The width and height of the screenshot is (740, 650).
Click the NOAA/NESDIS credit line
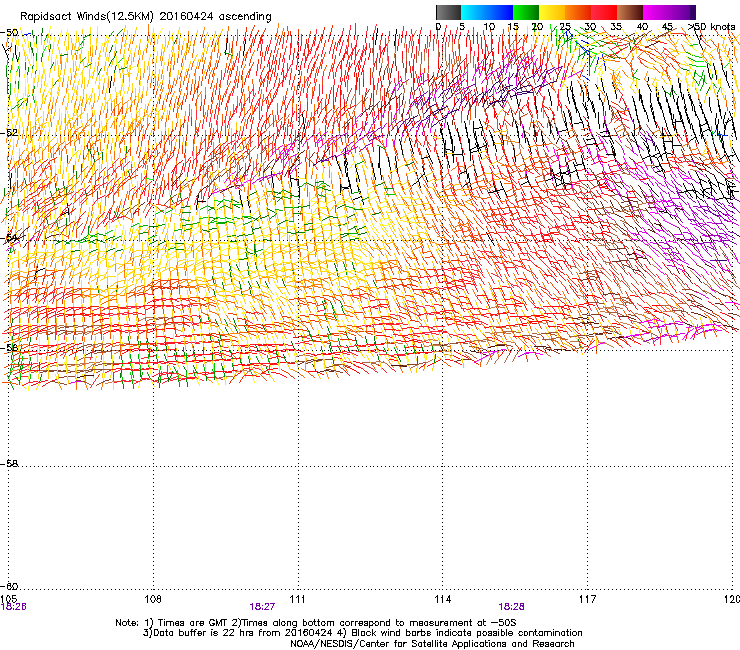click(432, 644)
